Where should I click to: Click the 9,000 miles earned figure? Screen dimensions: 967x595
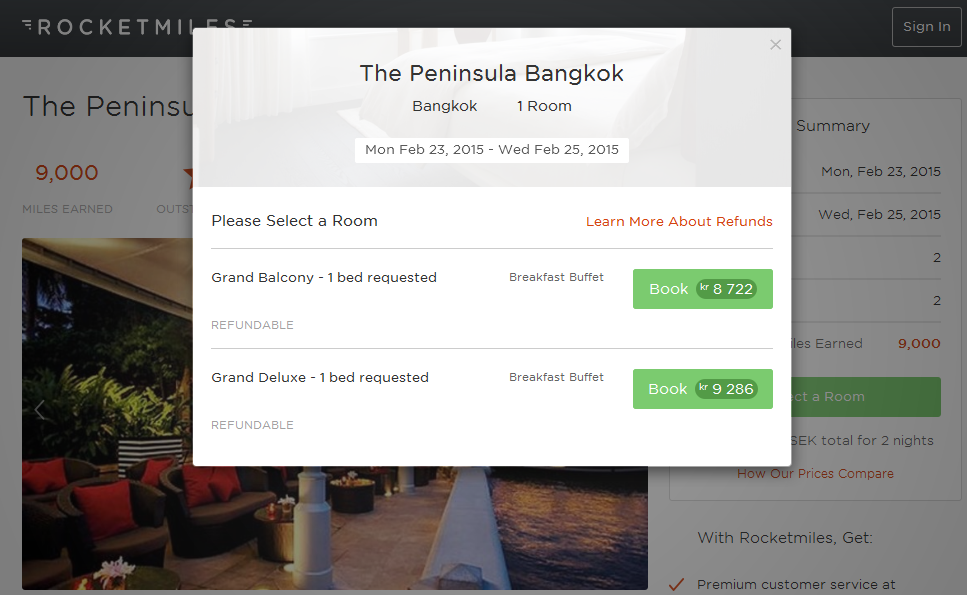pyautogui.click(x=67, y=173)
